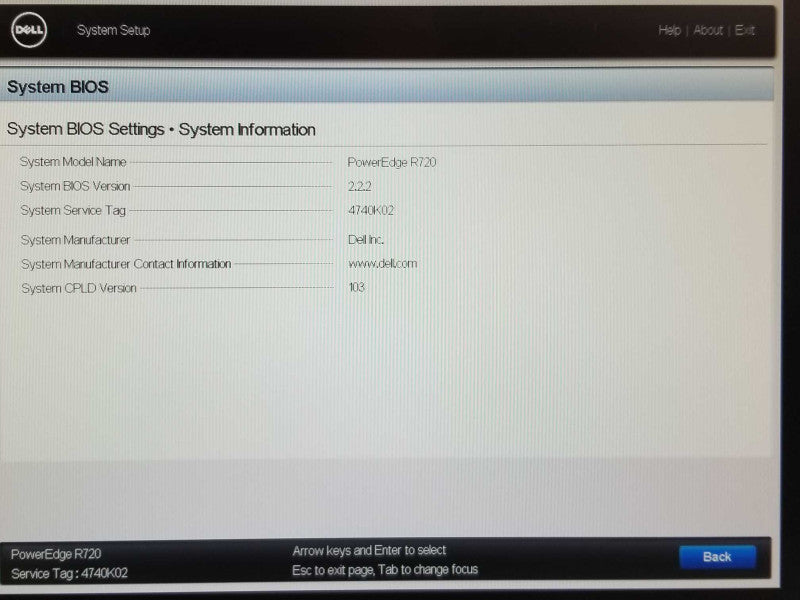Click Service Tag: 4740K02 in footer
The image size is (800, 600).
(x=69, y=573)
